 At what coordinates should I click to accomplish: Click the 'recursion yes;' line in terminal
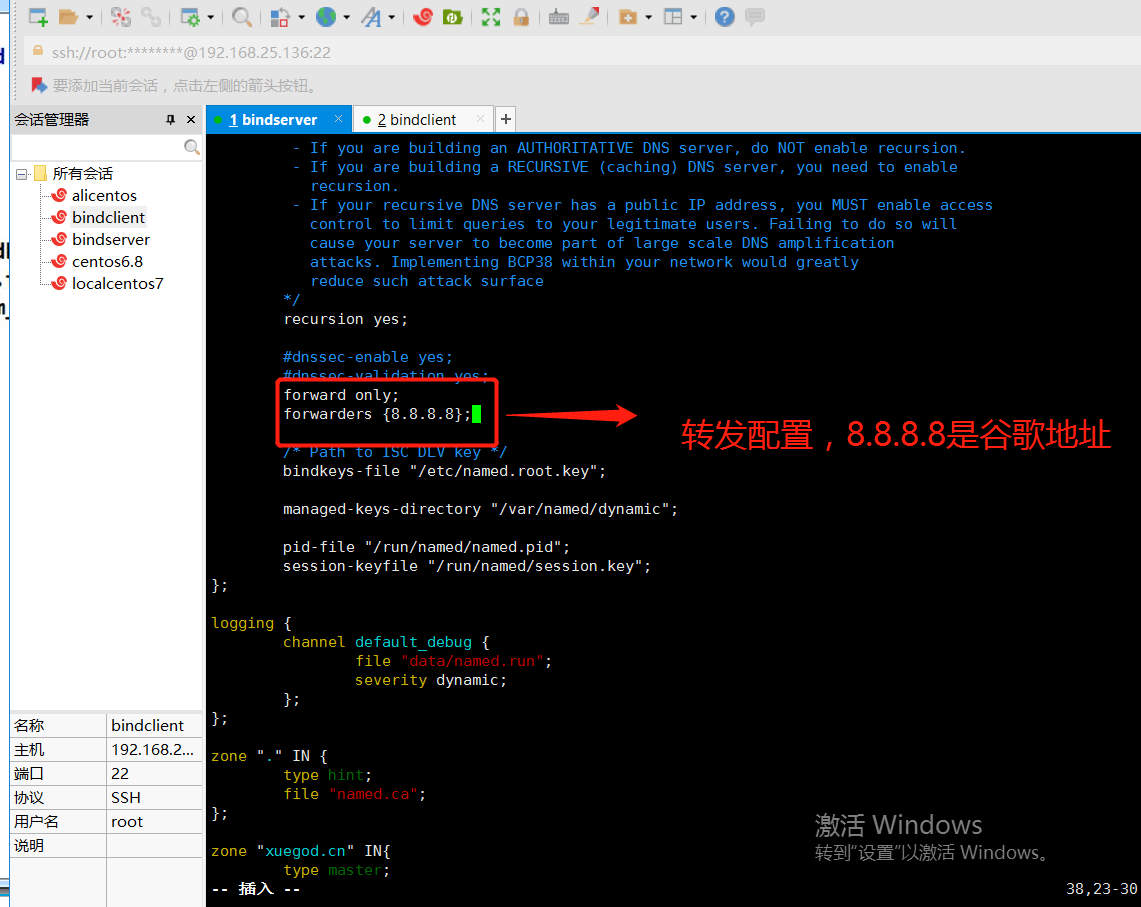(x=345, y=319)
